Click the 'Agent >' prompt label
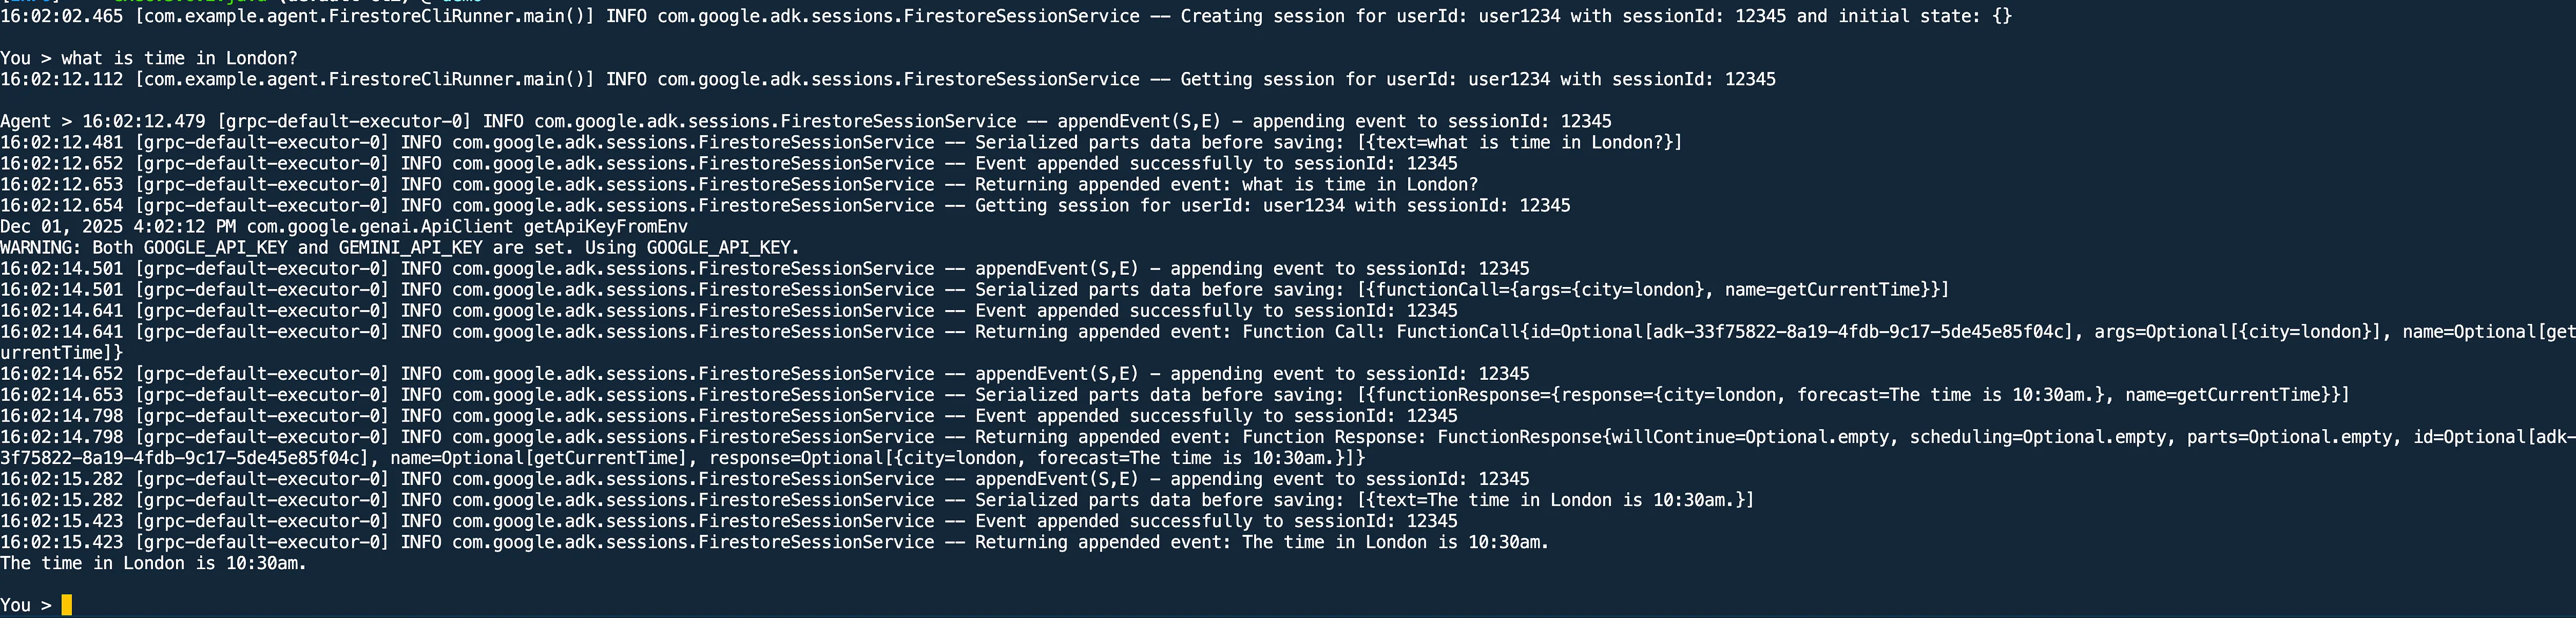 pyautogui.click(x=36, y=122)
